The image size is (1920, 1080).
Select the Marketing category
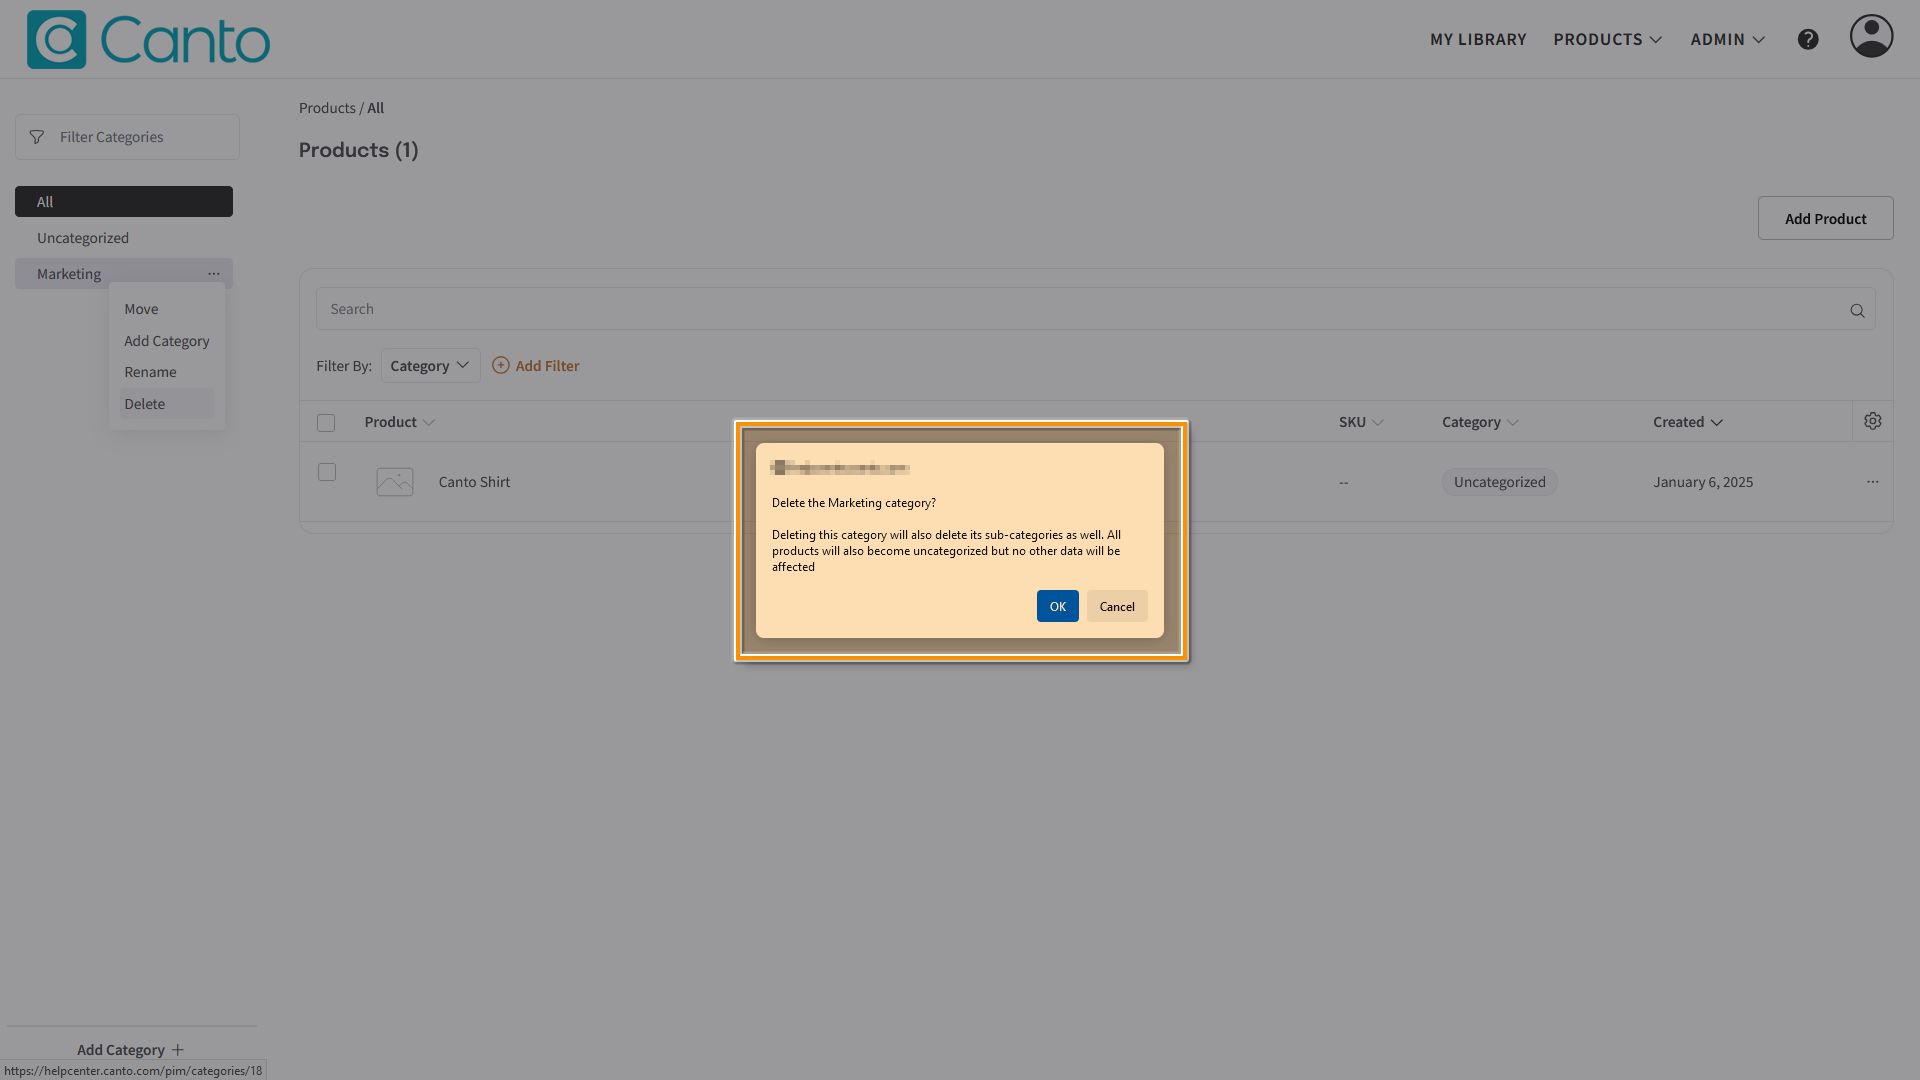[x=69, y=274]
